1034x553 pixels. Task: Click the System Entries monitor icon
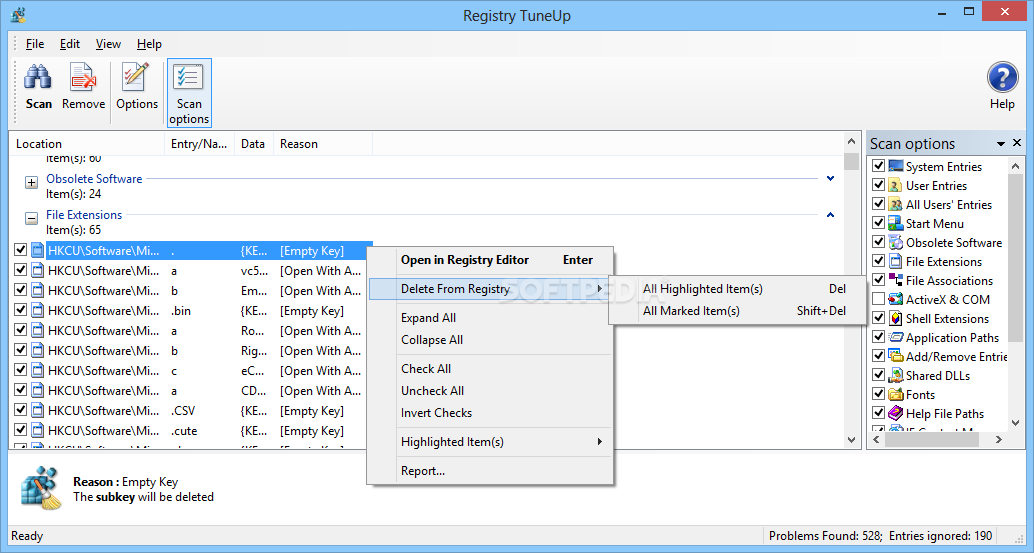(x=896, y=166)
